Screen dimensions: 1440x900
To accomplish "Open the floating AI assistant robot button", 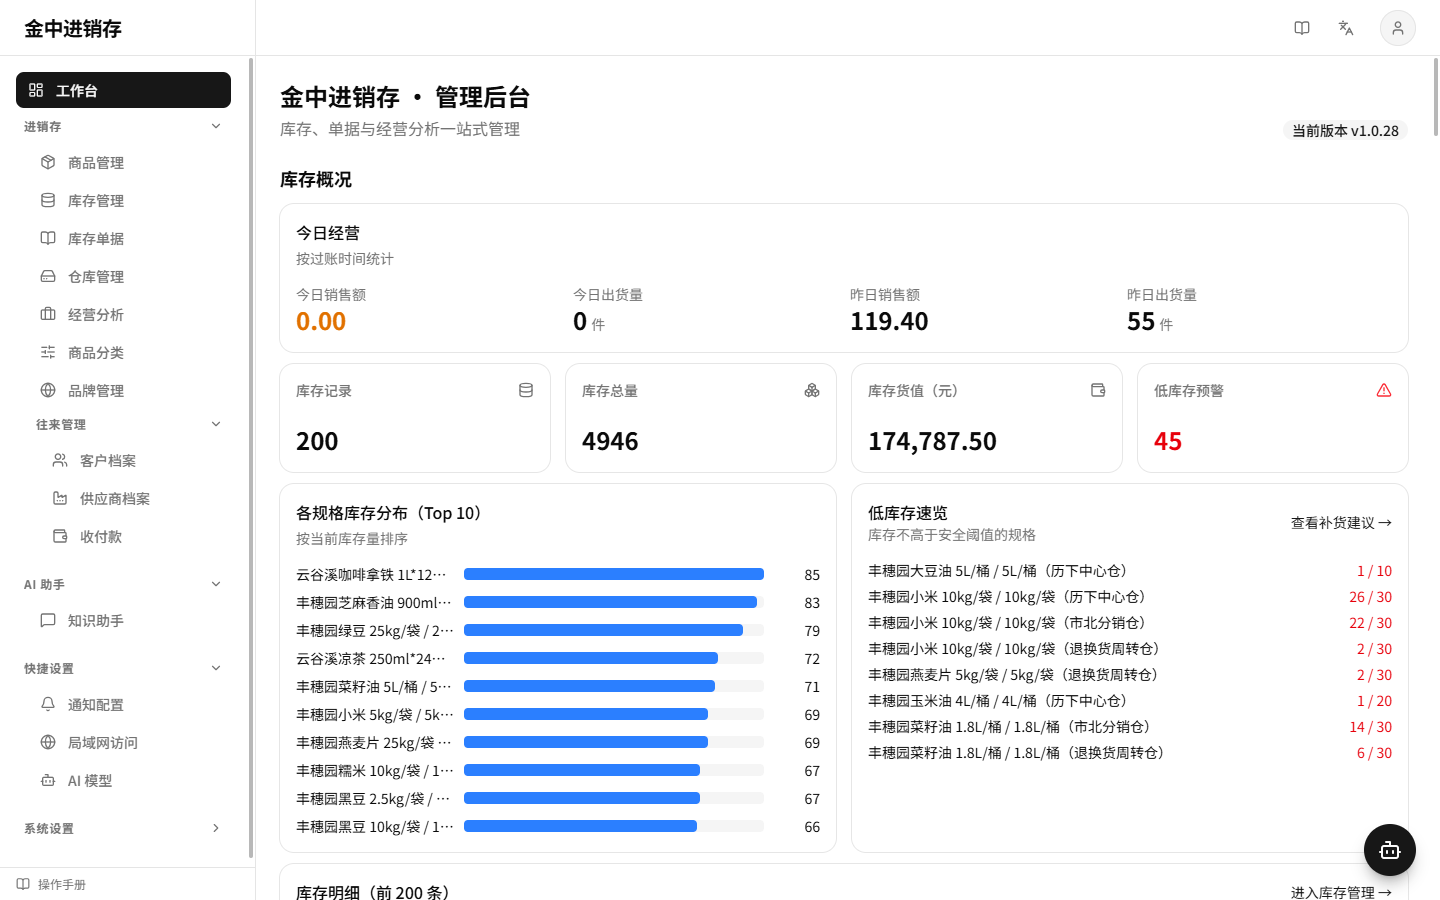I will 1390,850.
